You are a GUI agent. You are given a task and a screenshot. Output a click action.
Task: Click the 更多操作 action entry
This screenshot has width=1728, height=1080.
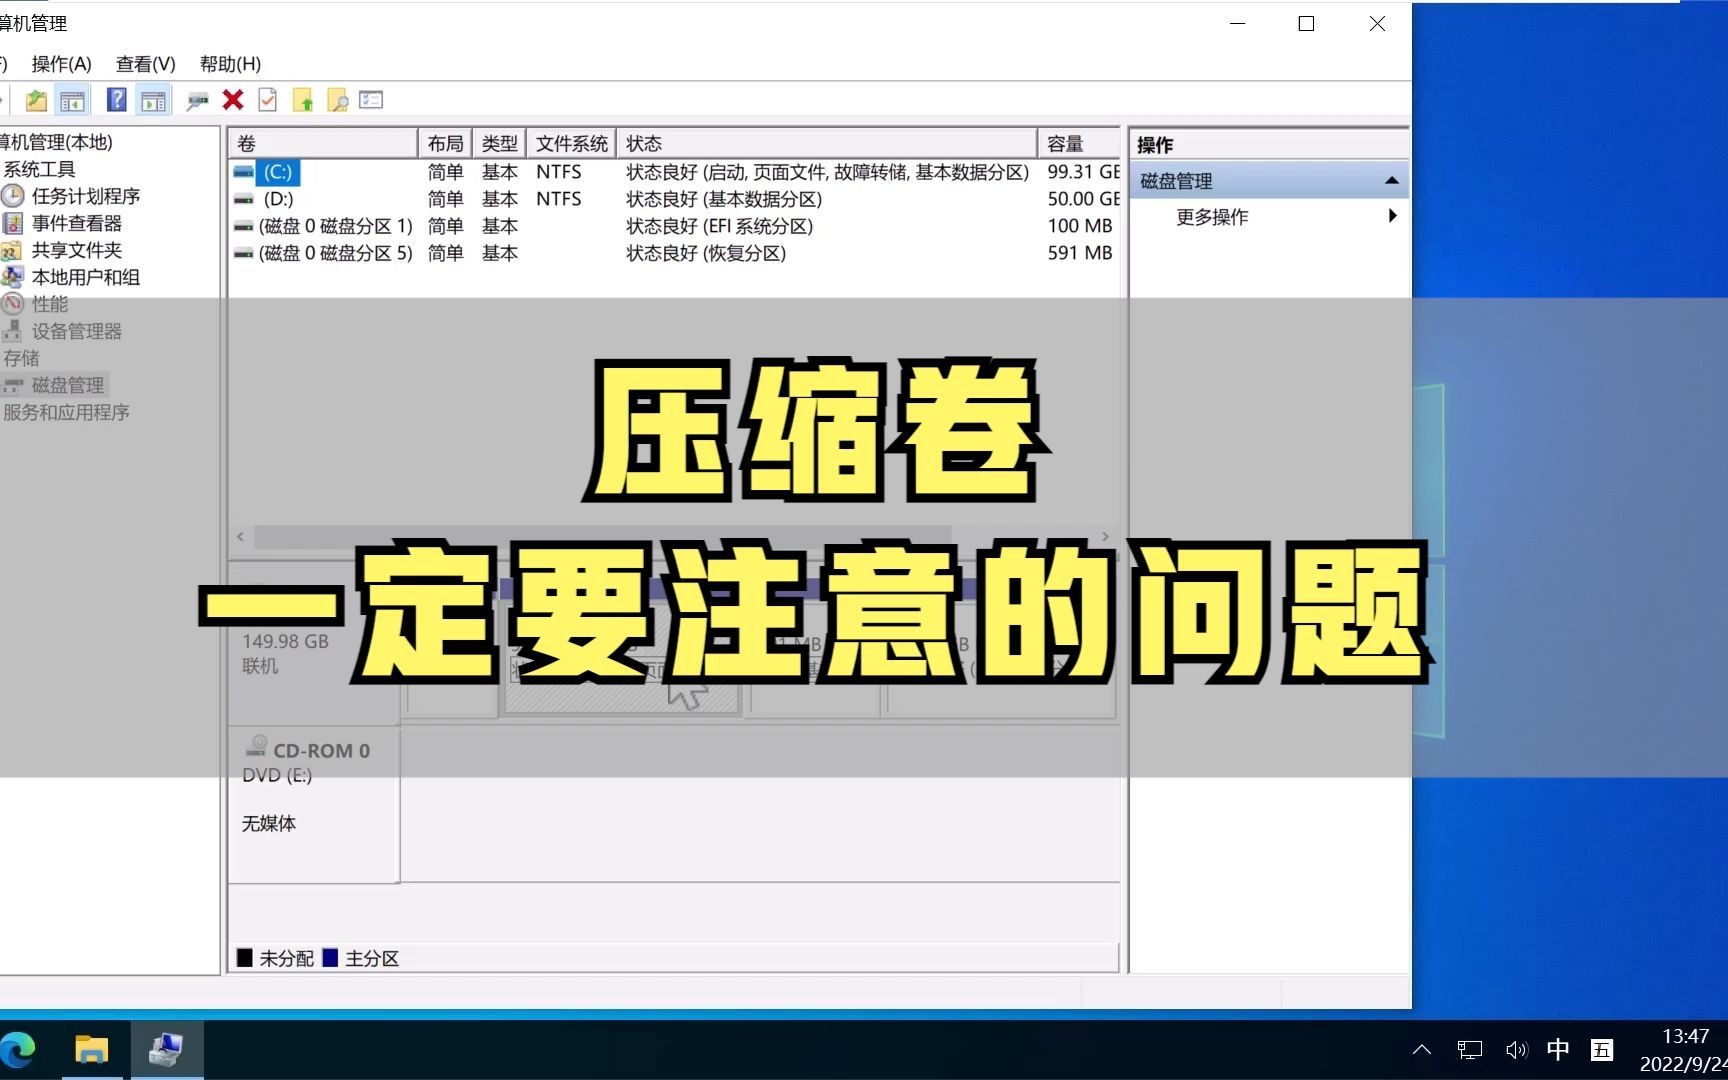click(x=1212, y=216)
